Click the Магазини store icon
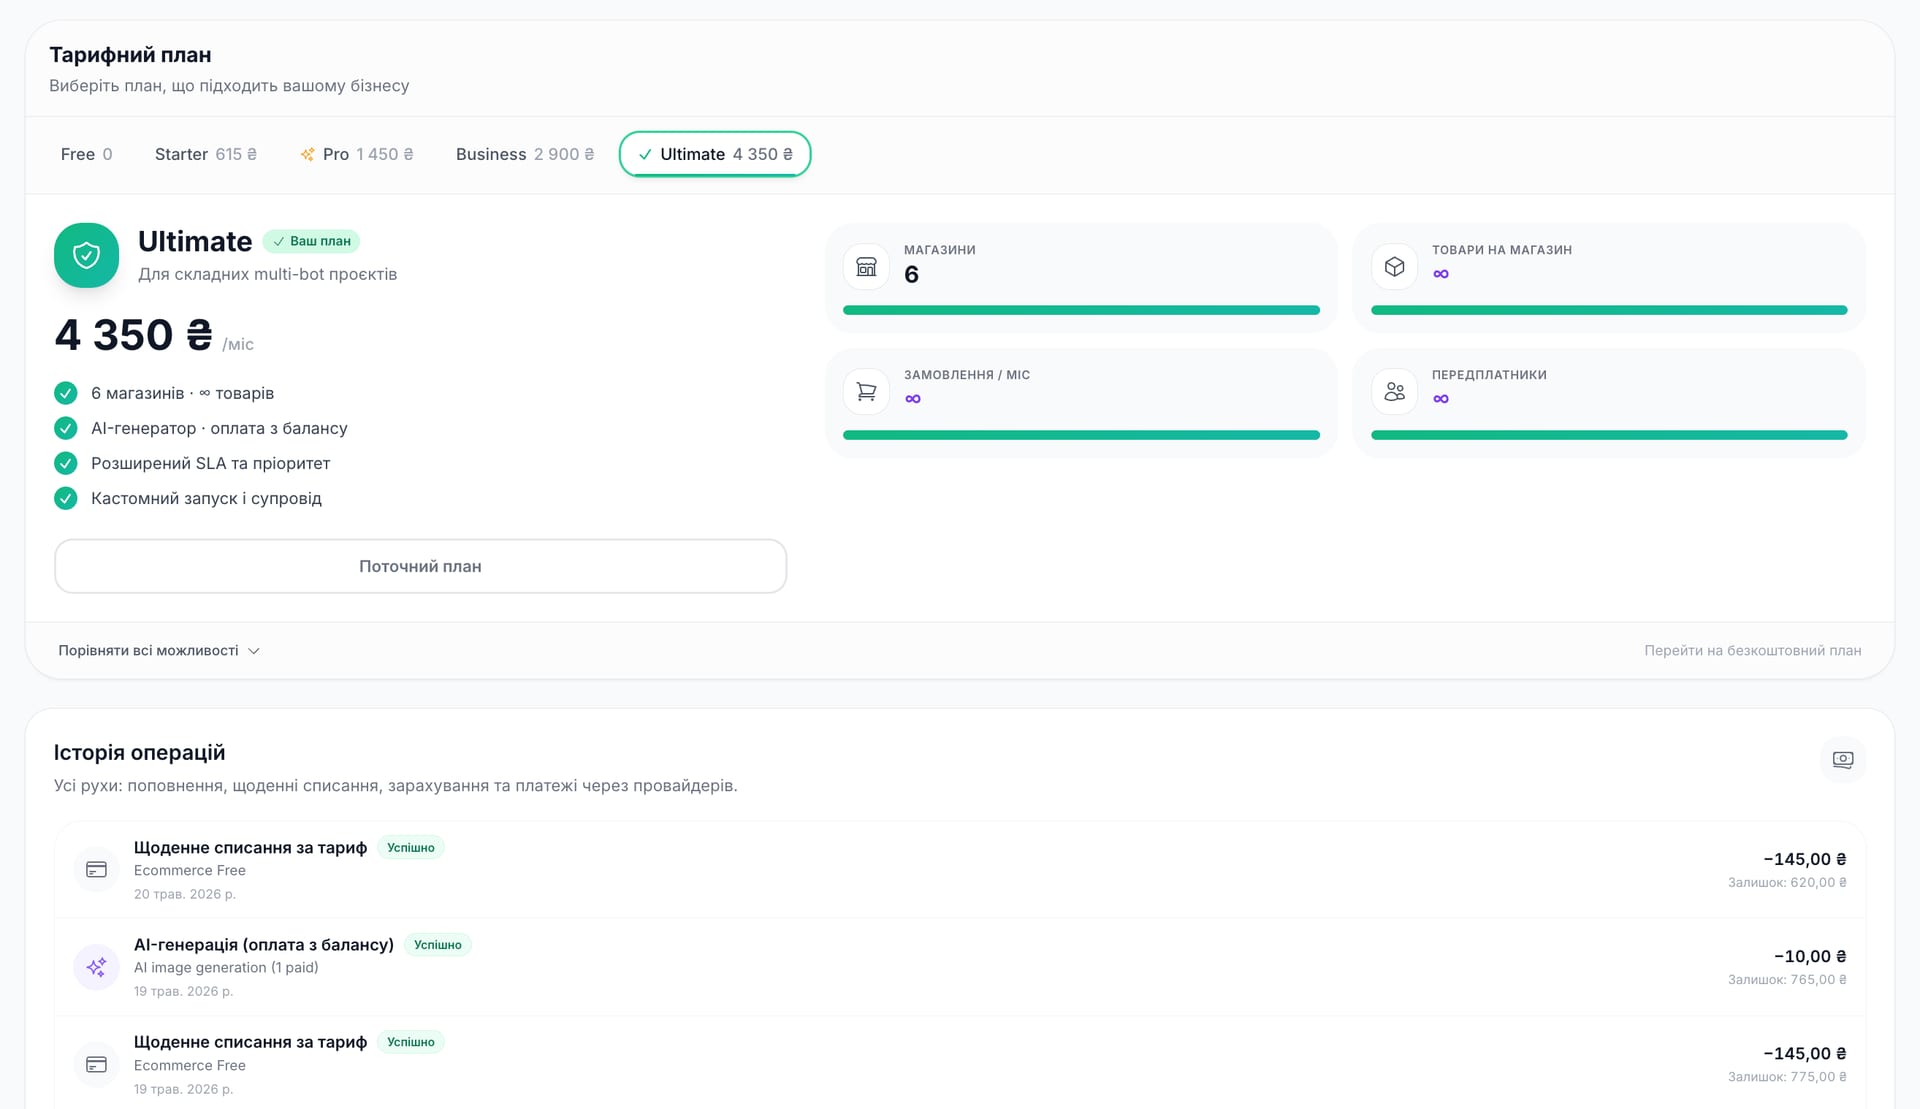This screenshot has width=1920, height=1109. point(866,267)
